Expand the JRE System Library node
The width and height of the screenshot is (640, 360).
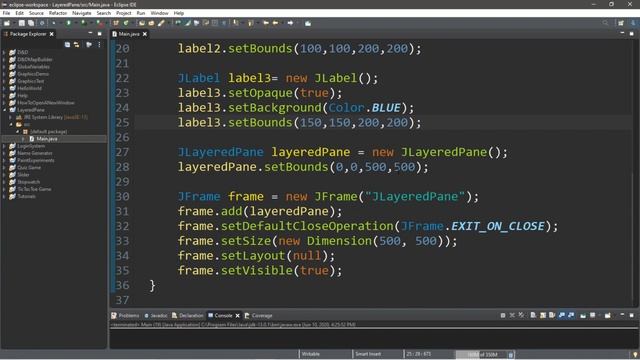pos(11,117)
